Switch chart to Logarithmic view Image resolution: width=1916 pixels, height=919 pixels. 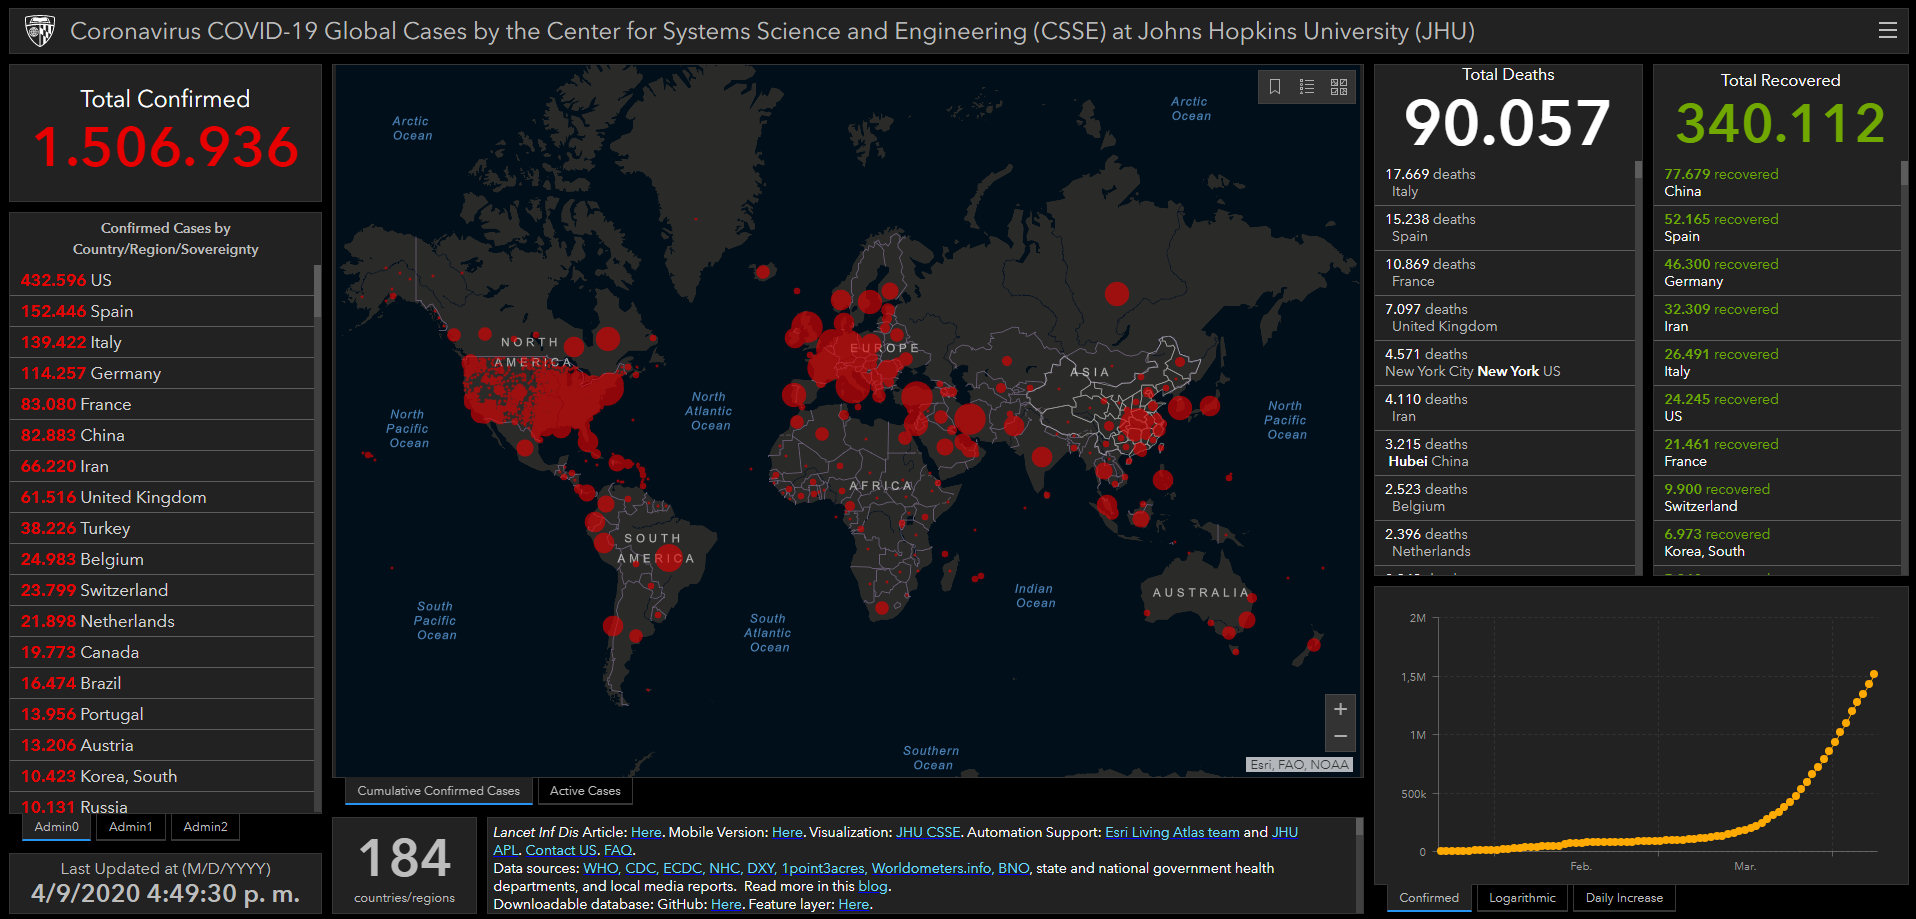(x=1522, y=898)
